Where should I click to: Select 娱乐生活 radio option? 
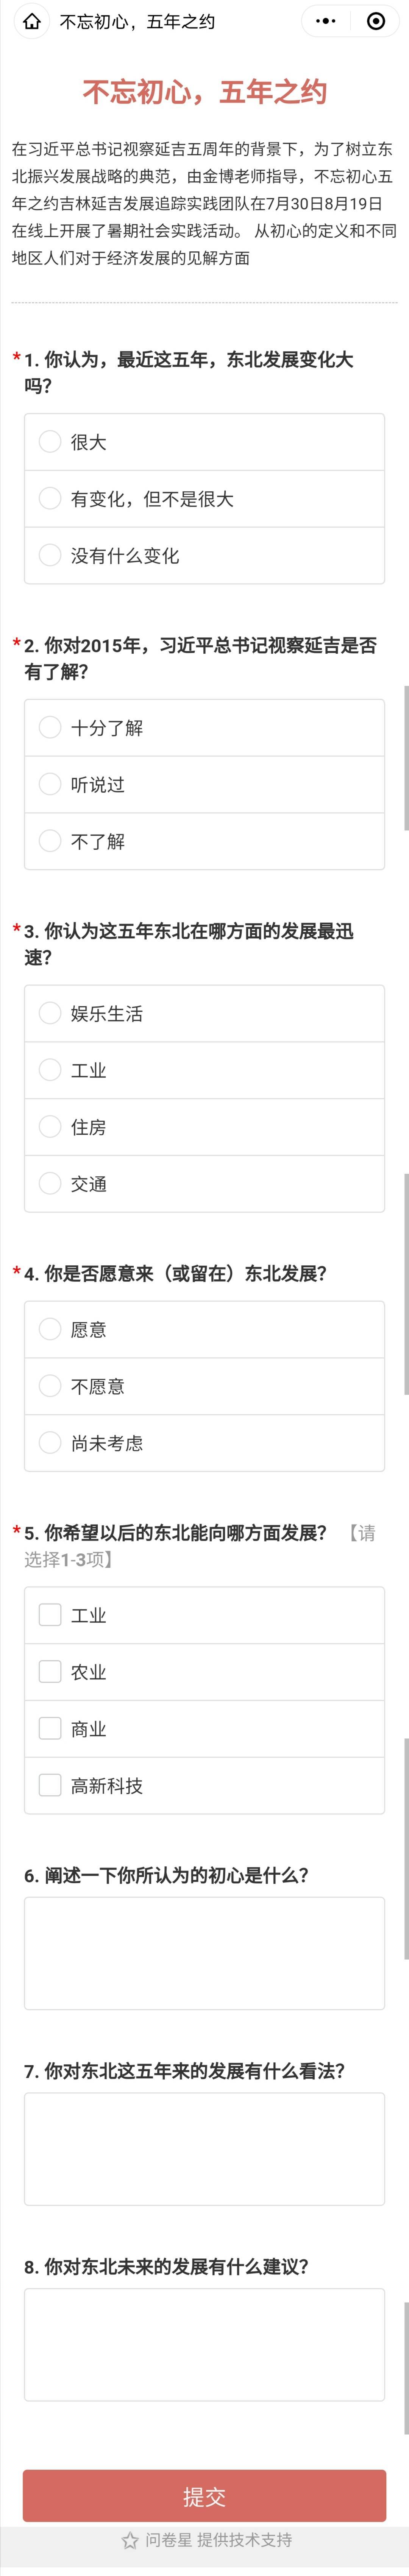[x=204, y=1014]
